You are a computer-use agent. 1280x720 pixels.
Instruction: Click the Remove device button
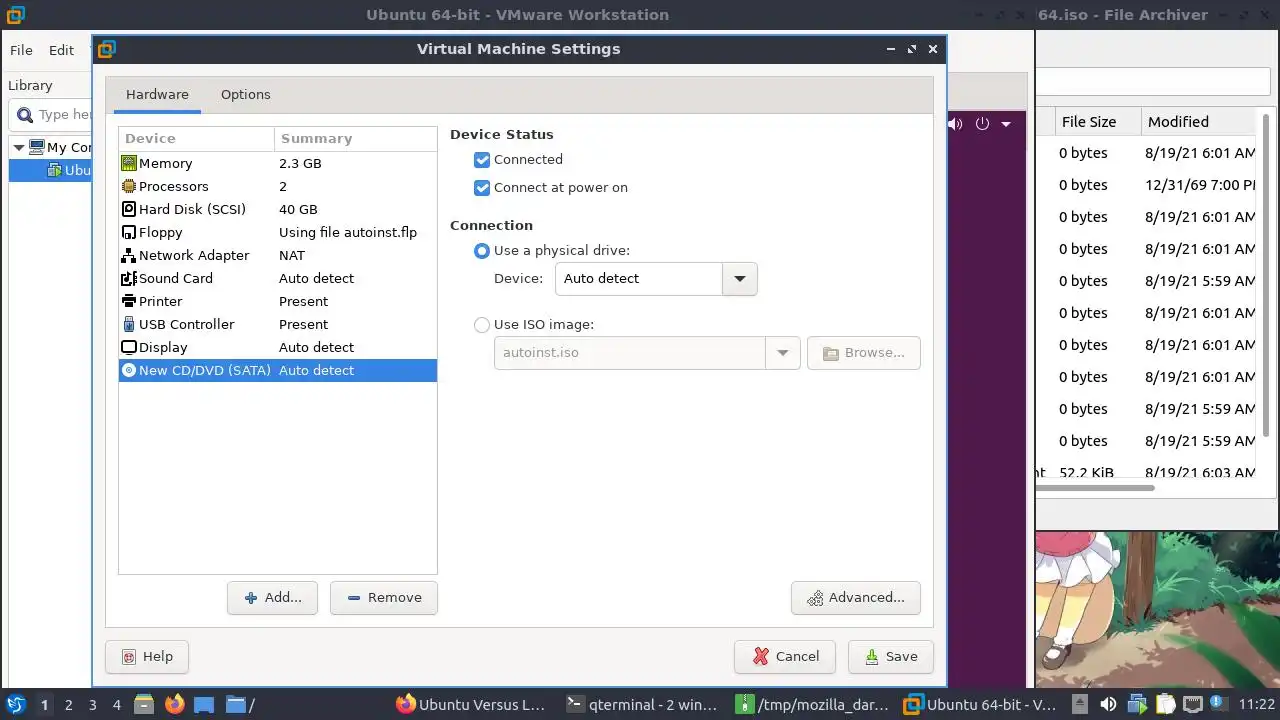click(x=384, y=598)
